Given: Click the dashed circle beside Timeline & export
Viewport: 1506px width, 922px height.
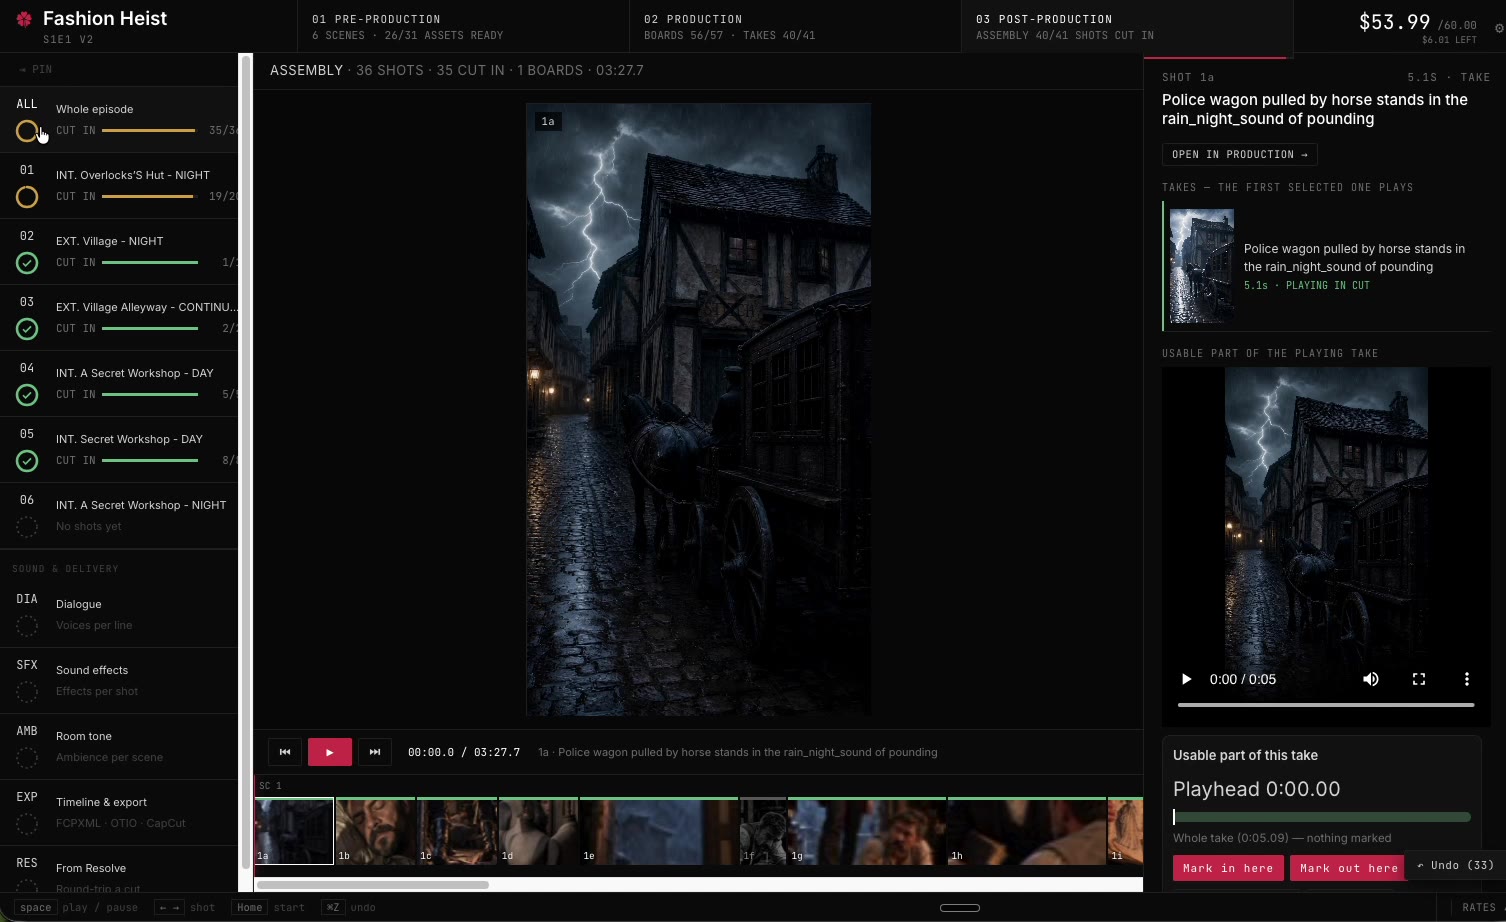Looking at the screenshot, I should click(27, 824).
